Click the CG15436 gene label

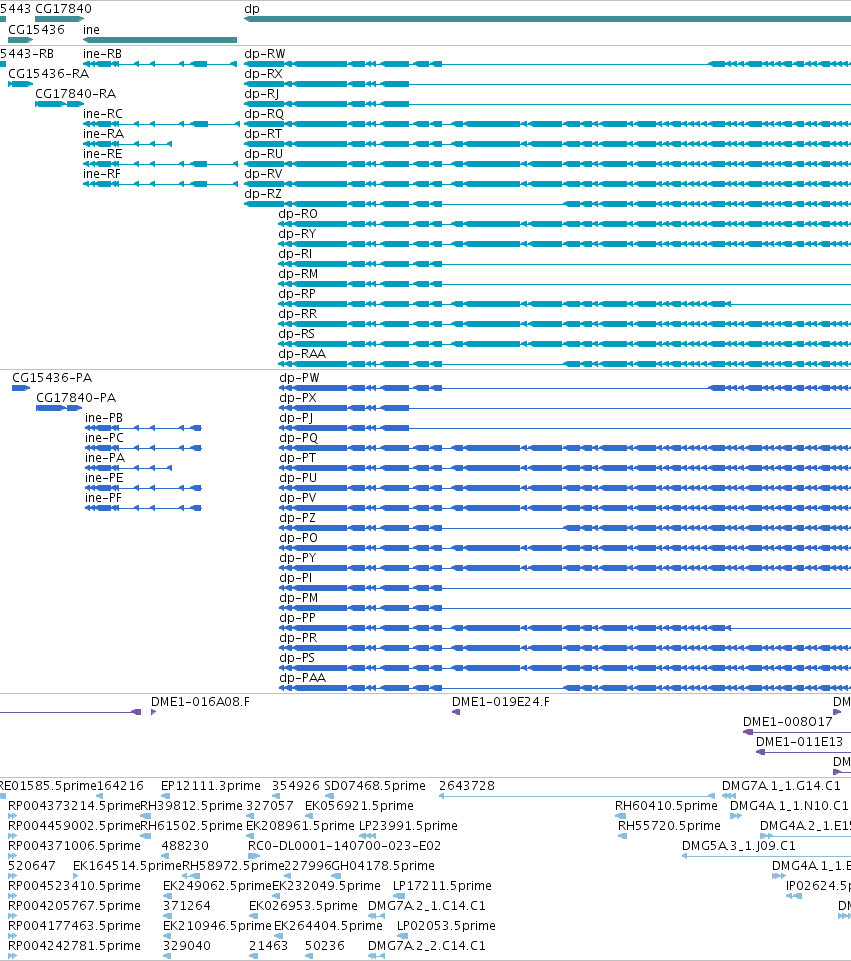tap(36, 29)
